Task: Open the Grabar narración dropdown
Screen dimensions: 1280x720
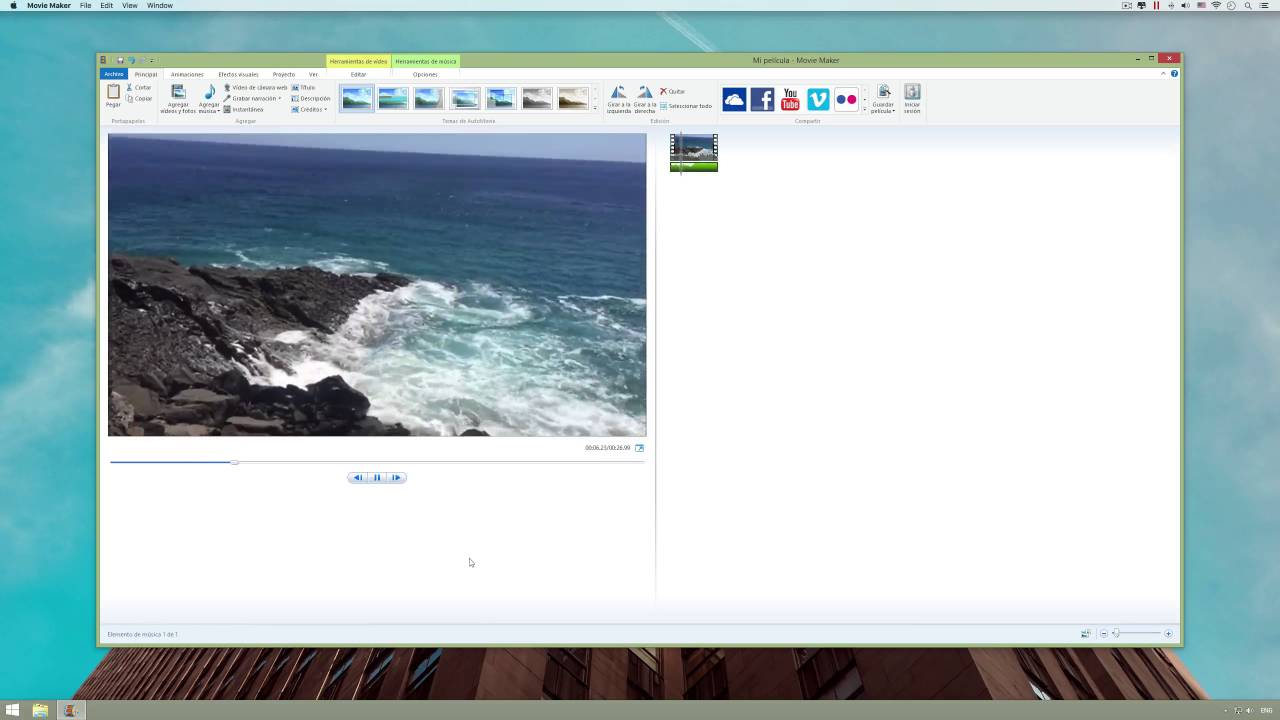Action: [279, 97]
